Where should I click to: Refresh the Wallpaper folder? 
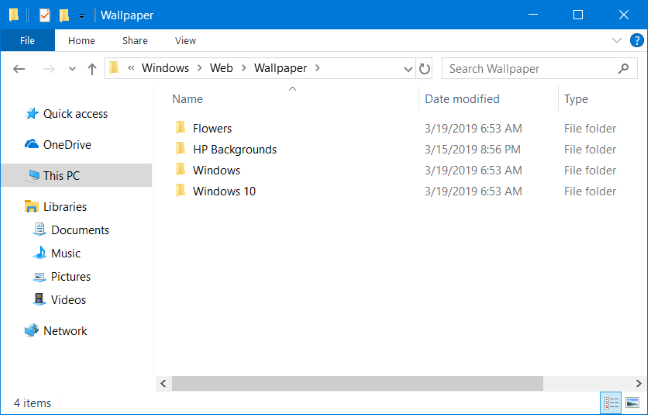pyautogui.click(x=424, y=69)
